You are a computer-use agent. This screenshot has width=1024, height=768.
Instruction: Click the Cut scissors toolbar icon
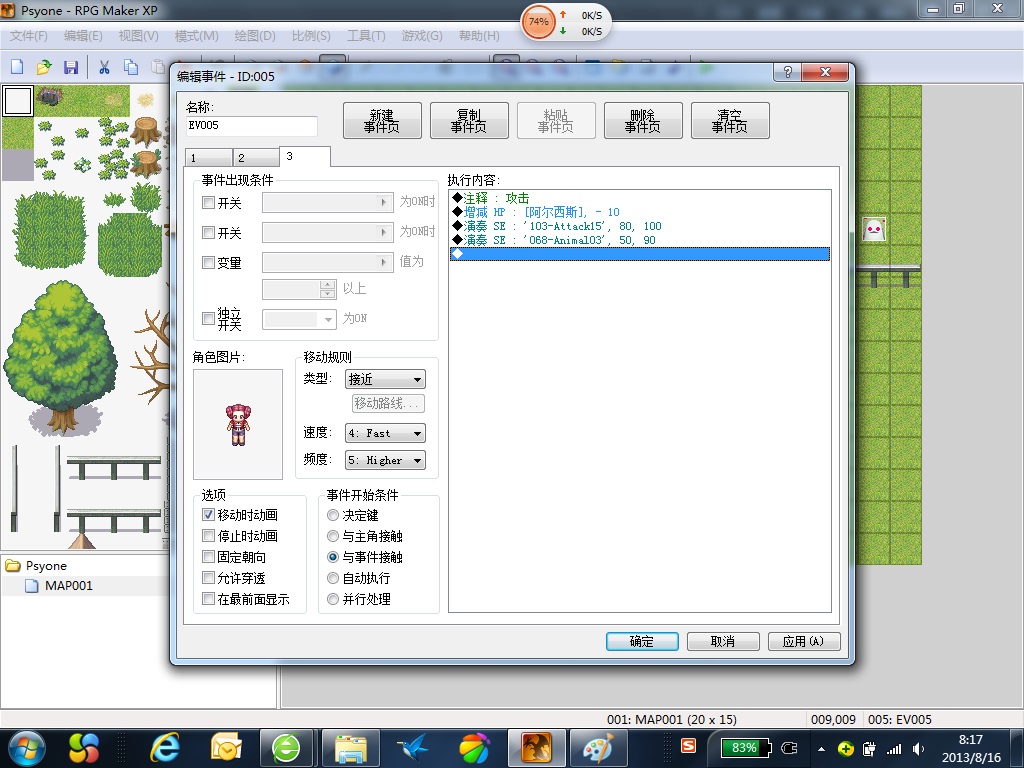click(104, 67)
